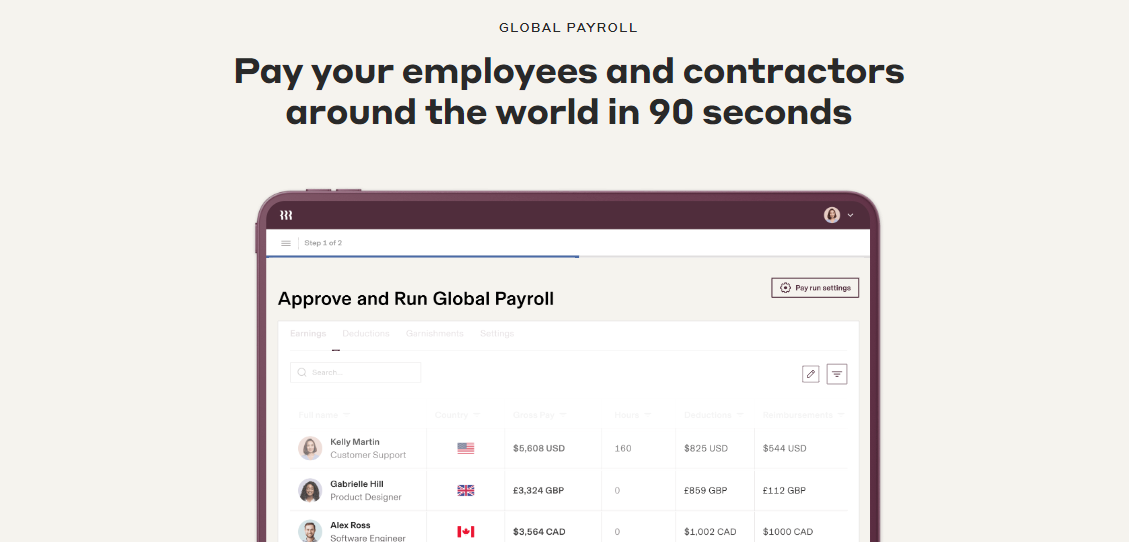Click the gross pay £3,324 GBP
Image resolution: width=1129 pixels, height=542 pixels.
(539, 490)
